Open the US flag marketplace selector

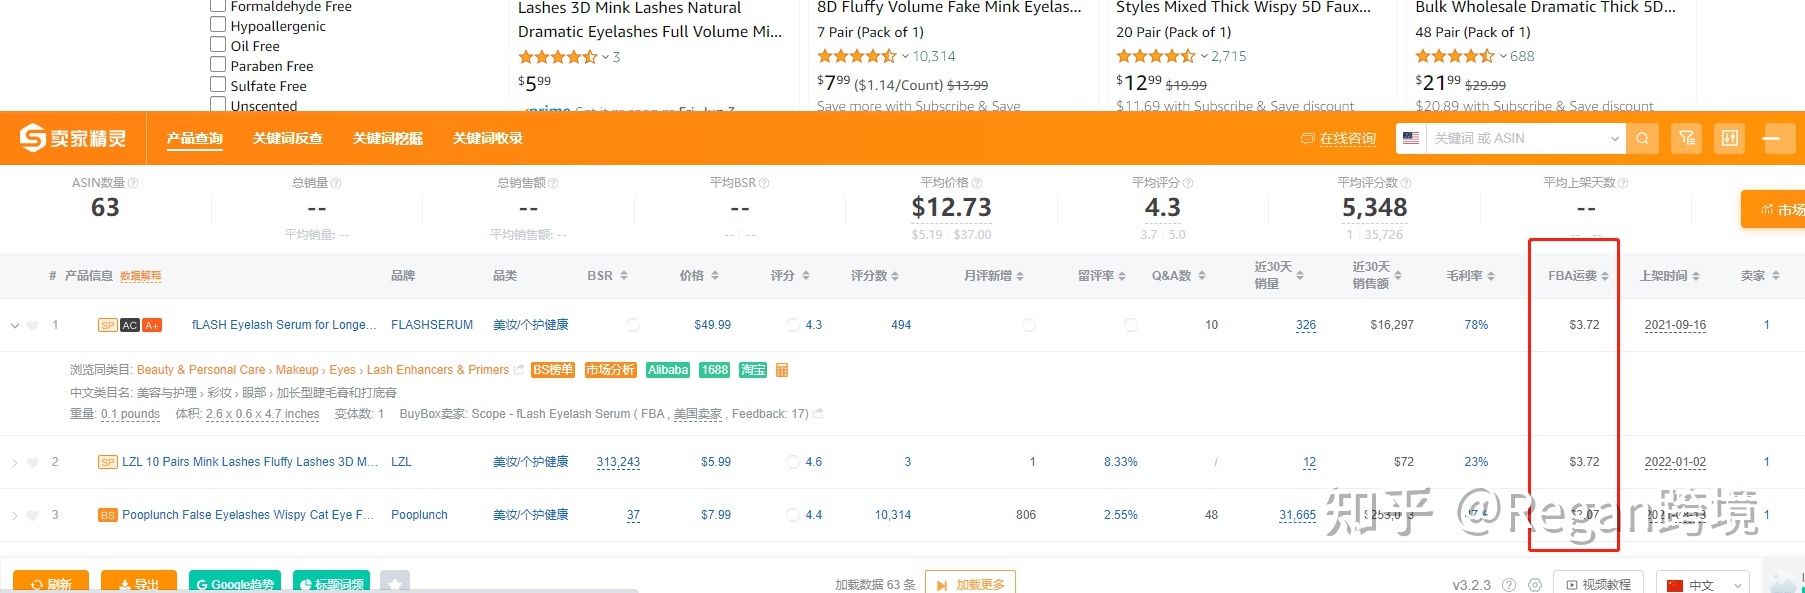tap(1411, 138)
